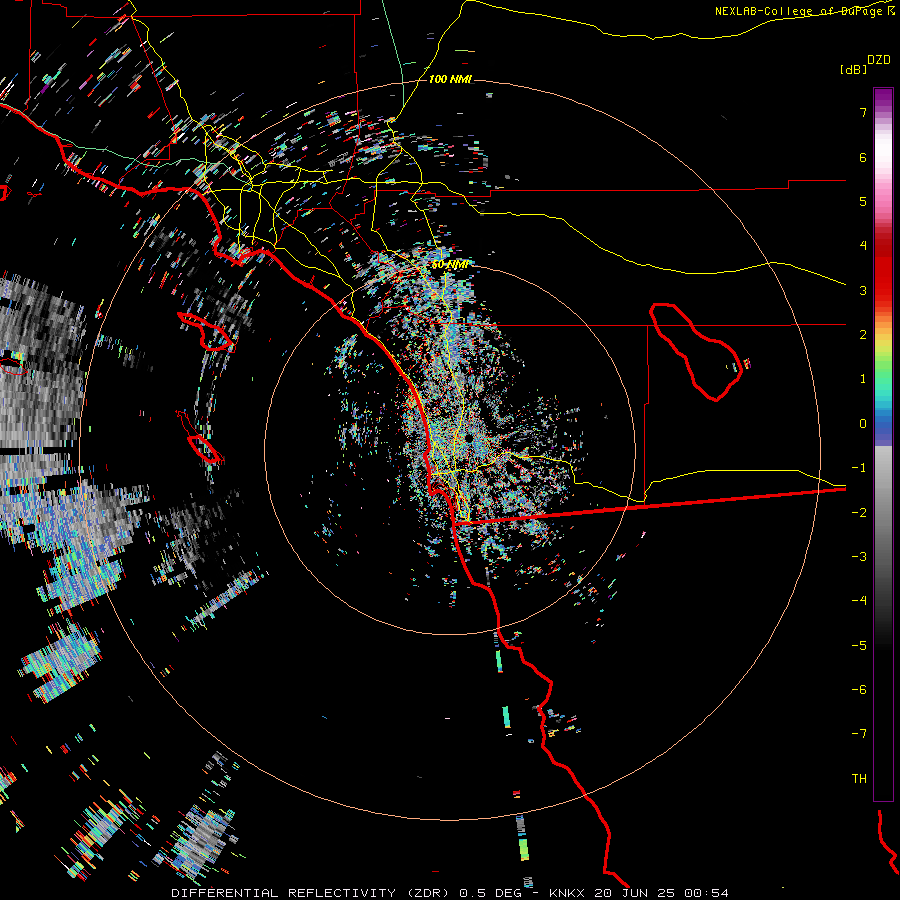The image size is (900, 900).
Task: Click the TH threshold label on scale
Action: tap(859, 778)
